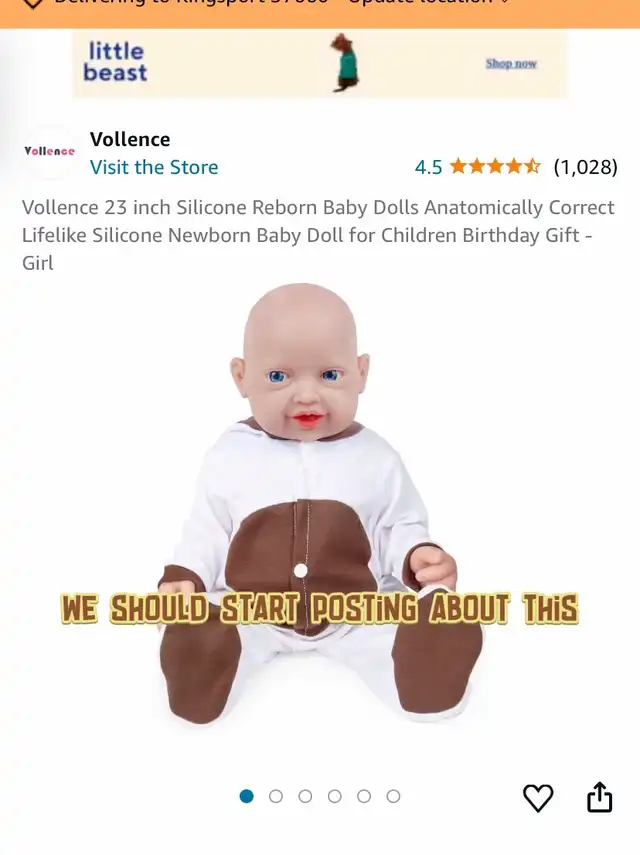The width and height of the screenshot is (640, 855).
Task: Switch to the third carousel image dot
Action: pos(305,796)
